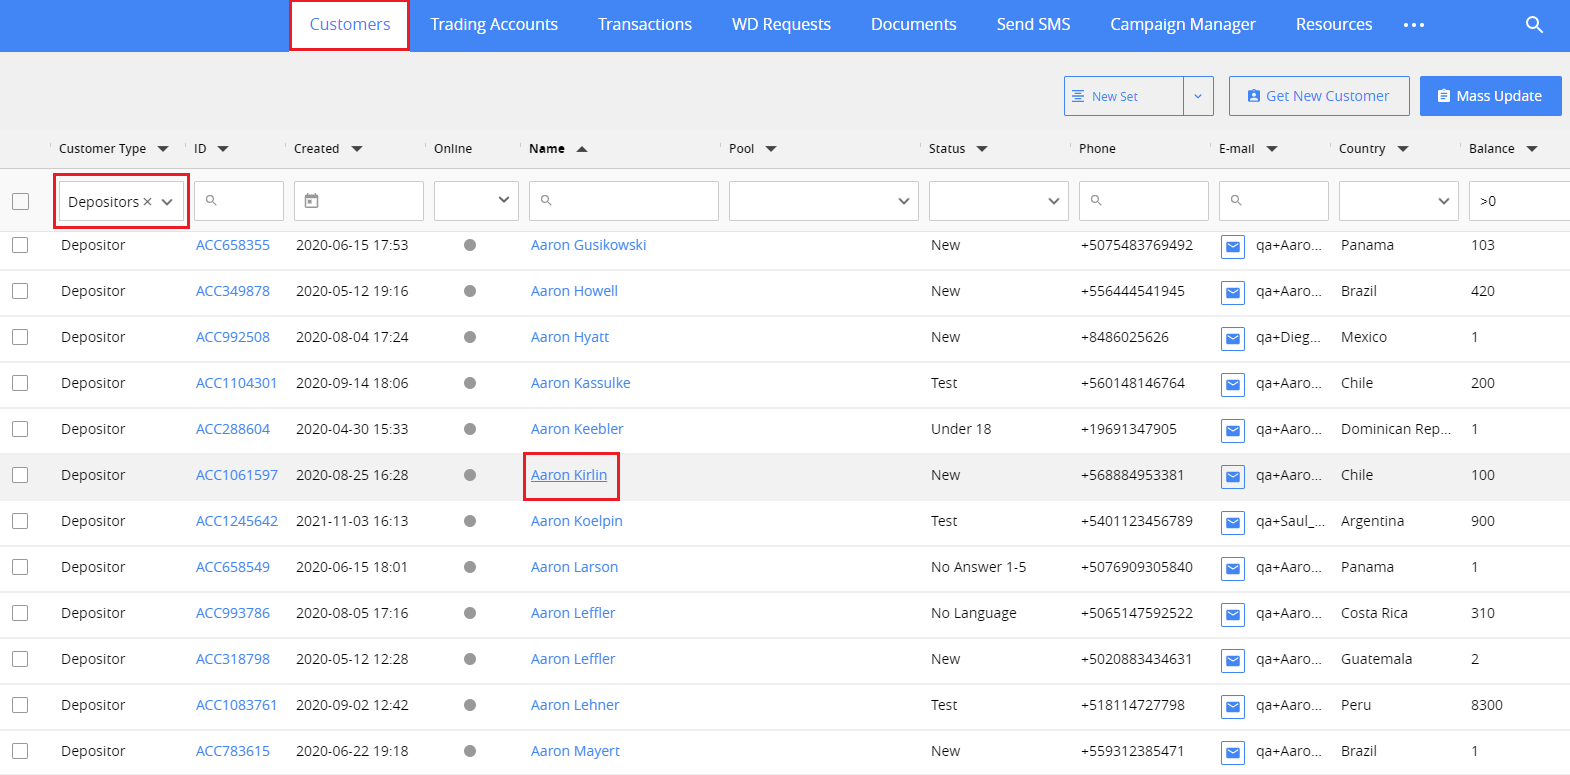The height and width of the screenshot is (775, 1570).
Task: Select checkbox for Aaron Keebler row
Action: [20, 429]
